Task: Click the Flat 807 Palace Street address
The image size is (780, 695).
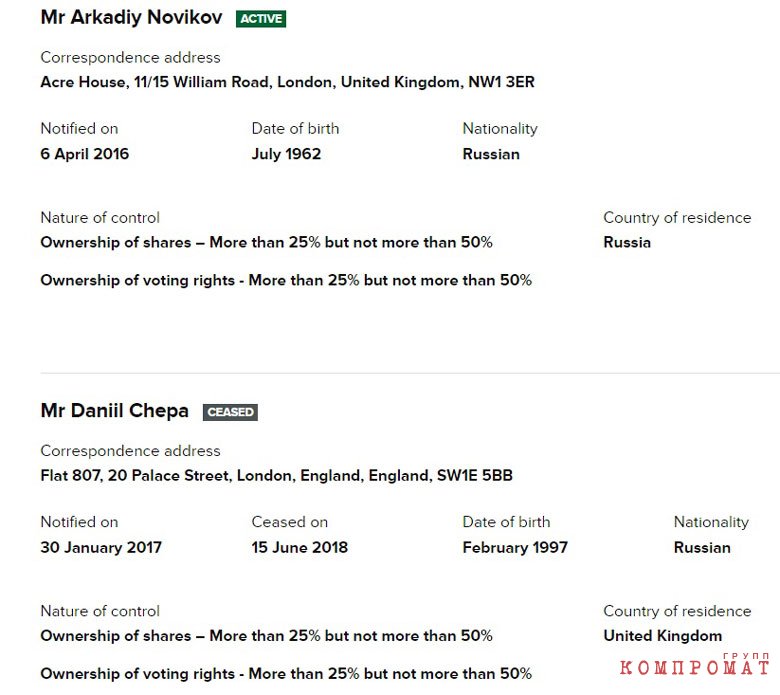Action: coord(277,476)
